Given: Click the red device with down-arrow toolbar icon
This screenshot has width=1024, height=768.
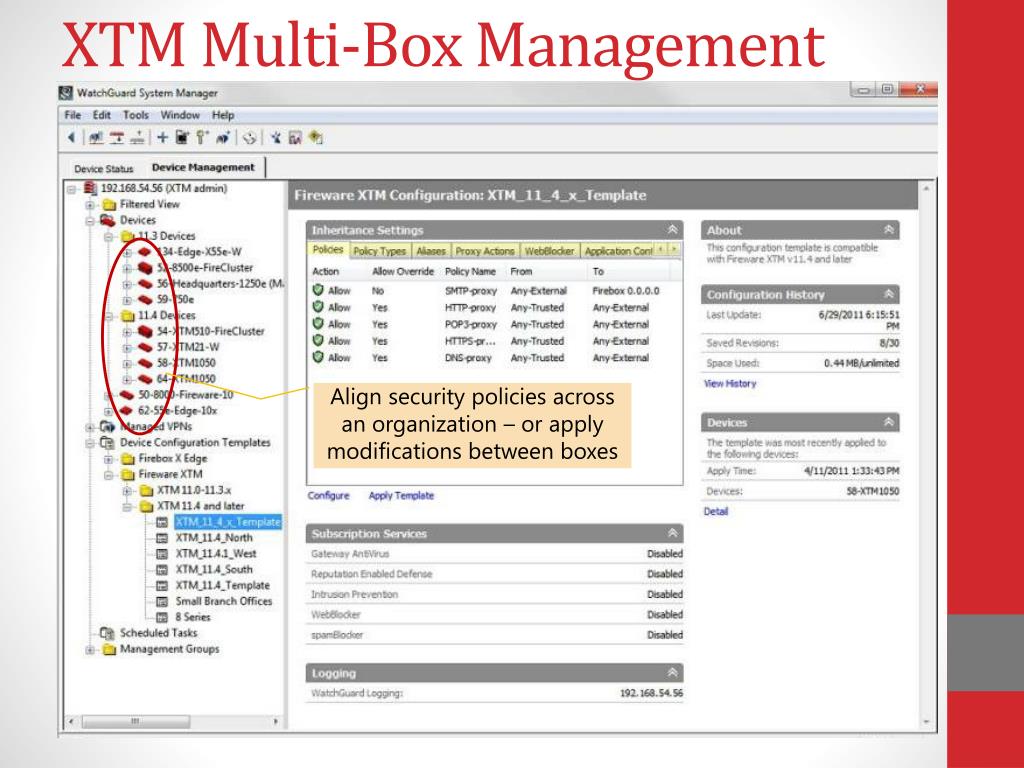Looking at the screenshot, I should click(117, 138).
